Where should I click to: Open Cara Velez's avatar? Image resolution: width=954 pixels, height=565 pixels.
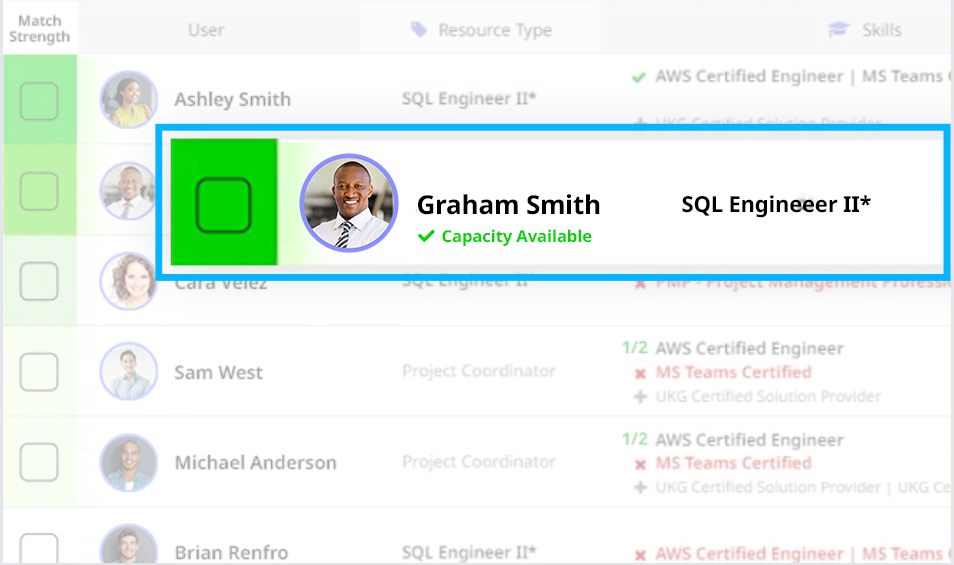126,282
